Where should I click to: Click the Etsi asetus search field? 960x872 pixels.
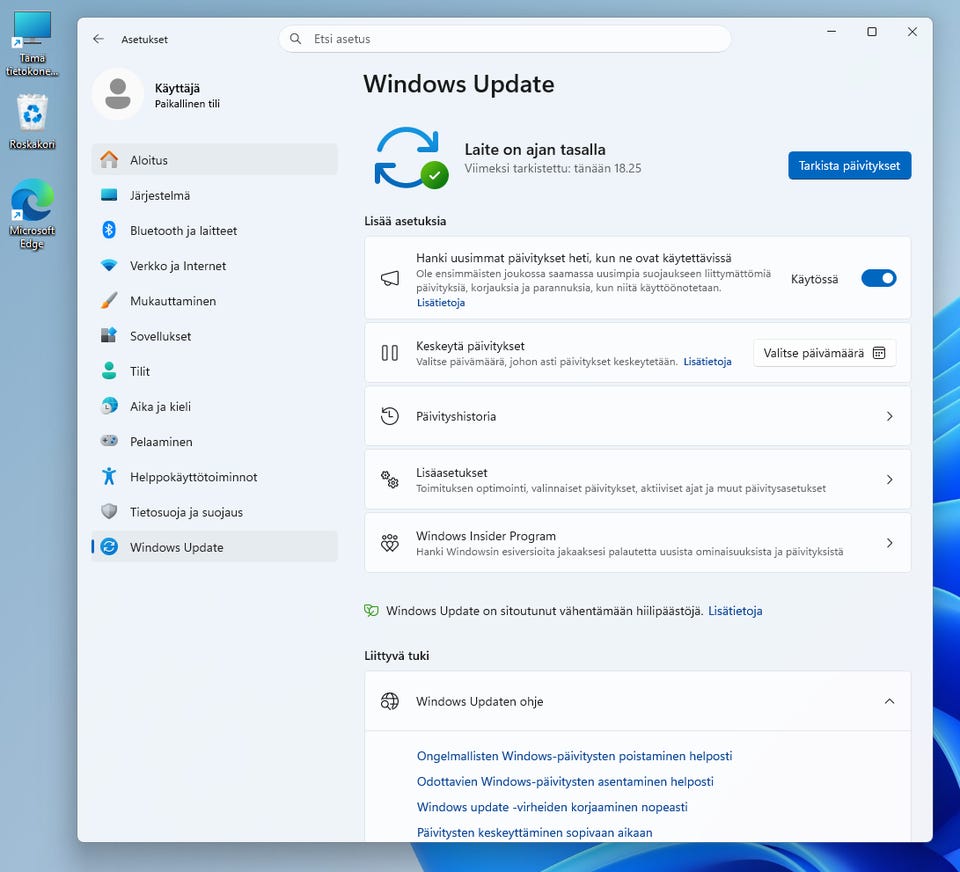point(504,39)
